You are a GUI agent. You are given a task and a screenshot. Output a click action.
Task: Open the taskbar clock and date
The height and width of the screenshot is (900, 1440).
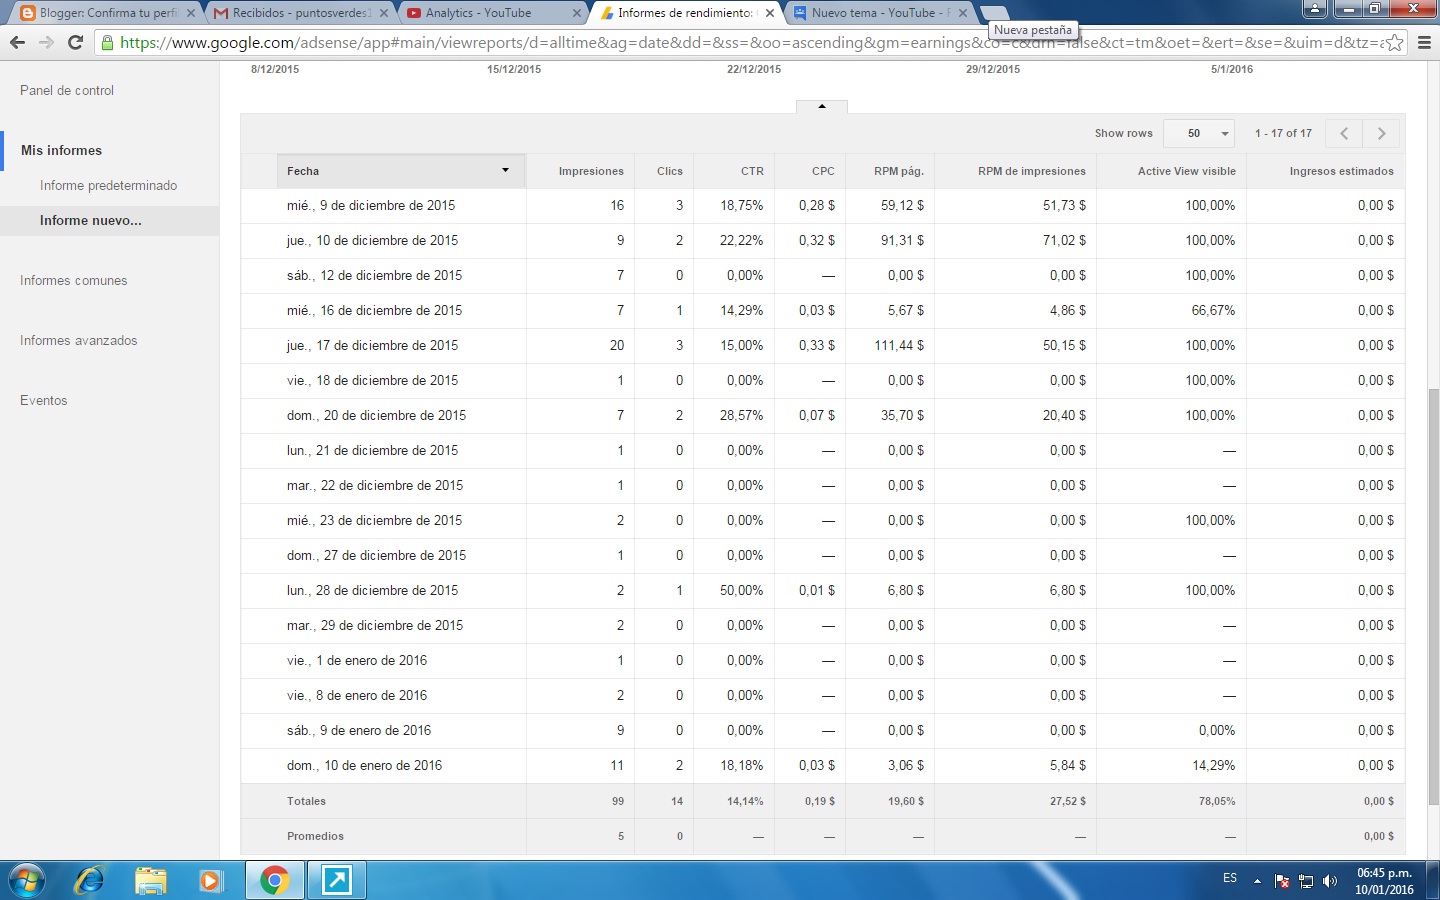click(x=1384, y=881)
